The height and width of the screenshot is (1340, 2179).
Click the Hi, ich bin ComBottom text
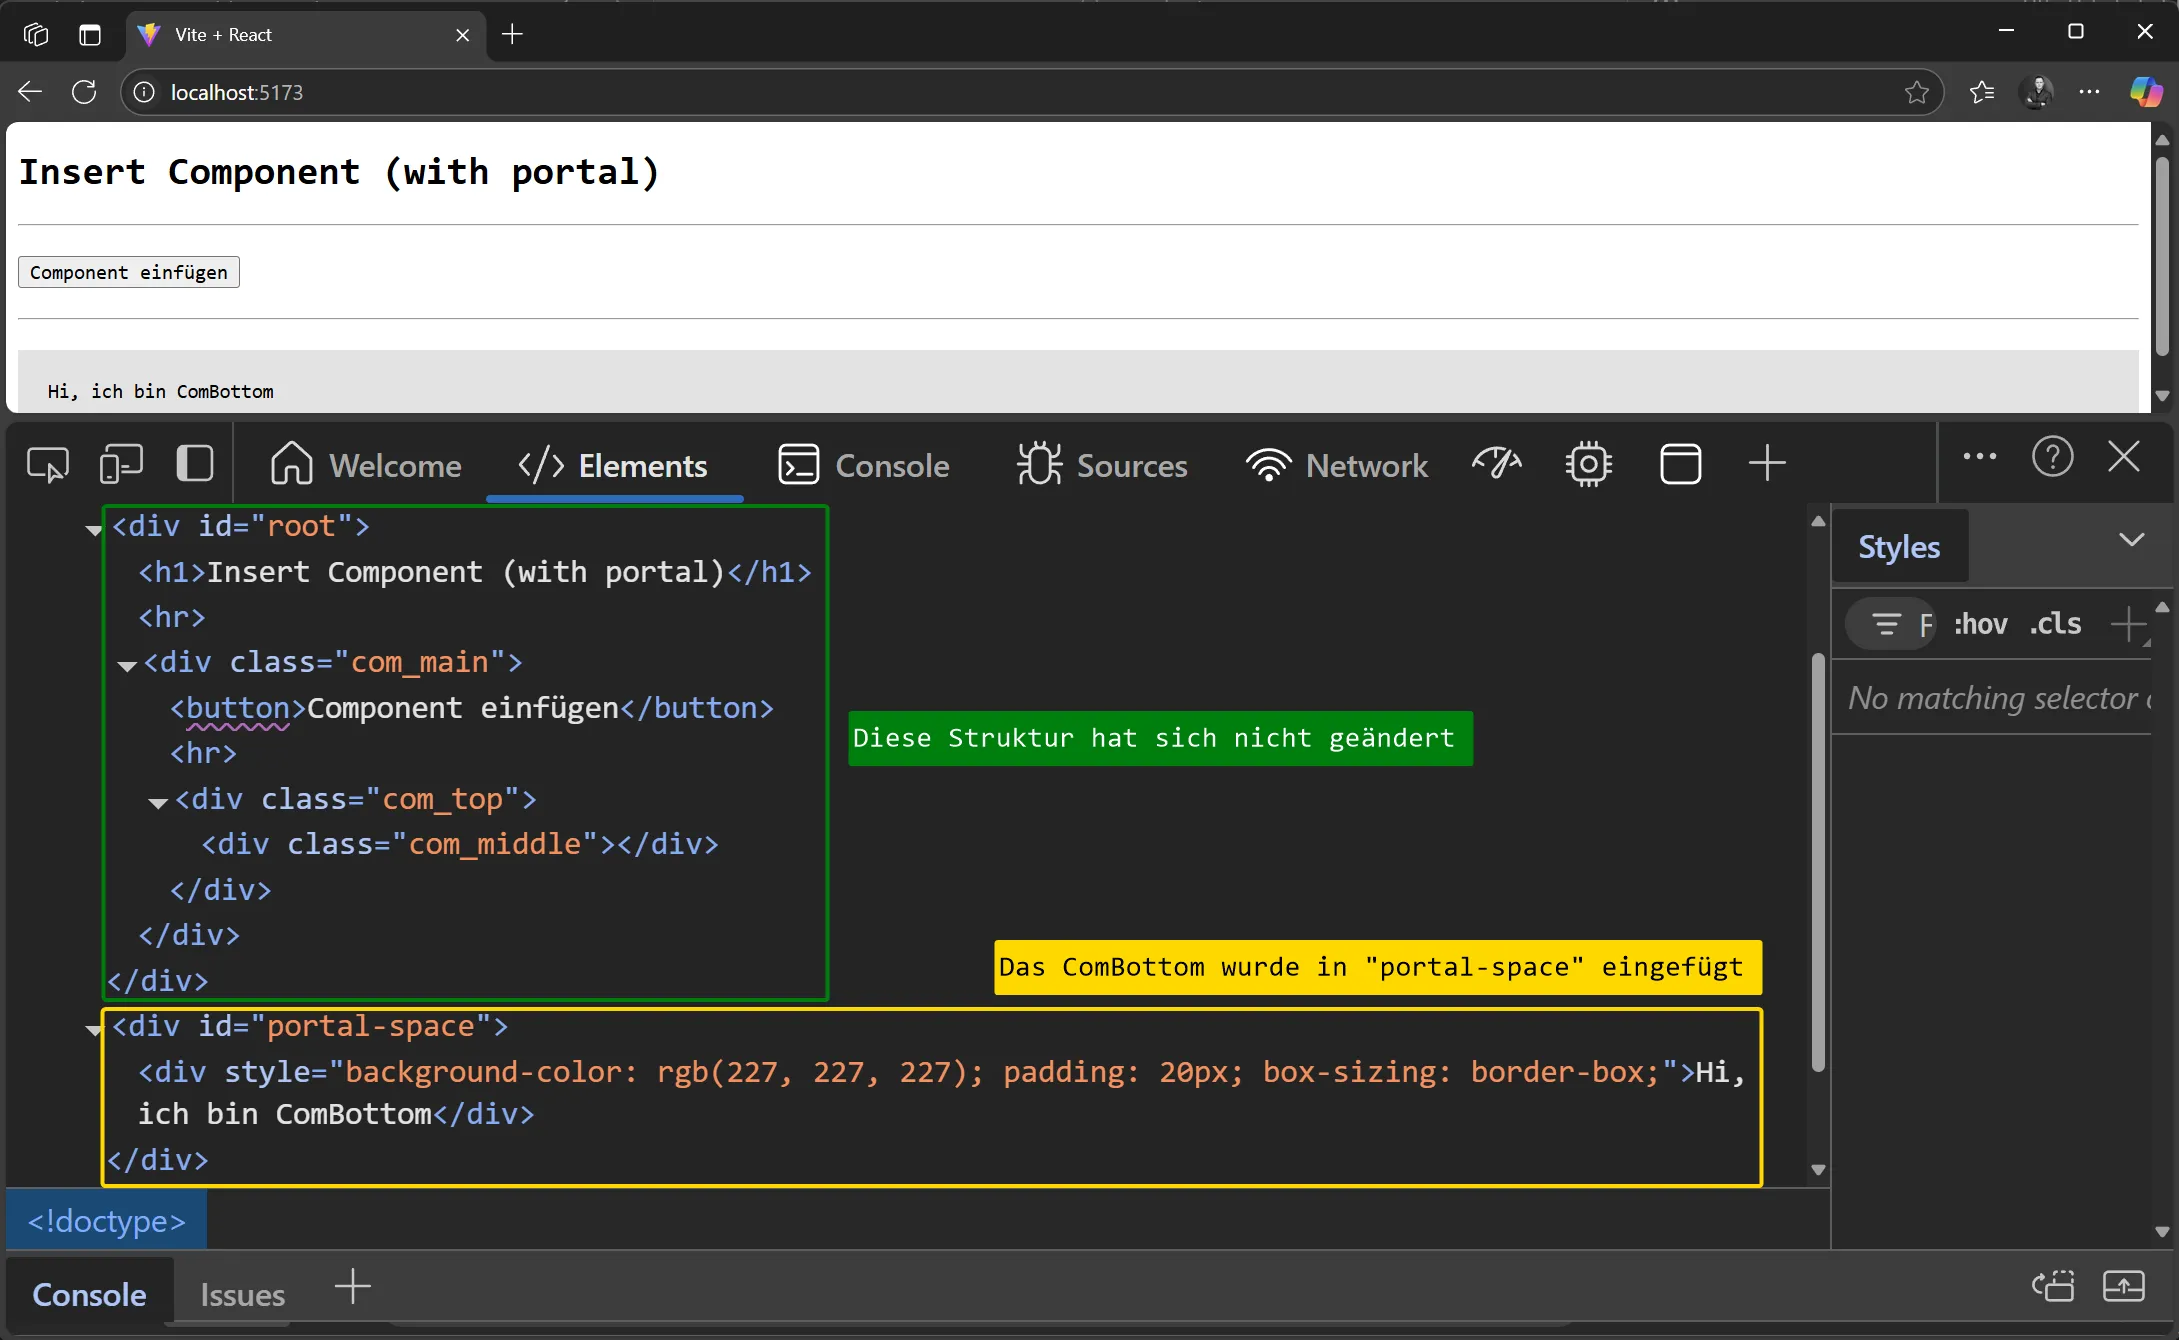tap(160, 391)
